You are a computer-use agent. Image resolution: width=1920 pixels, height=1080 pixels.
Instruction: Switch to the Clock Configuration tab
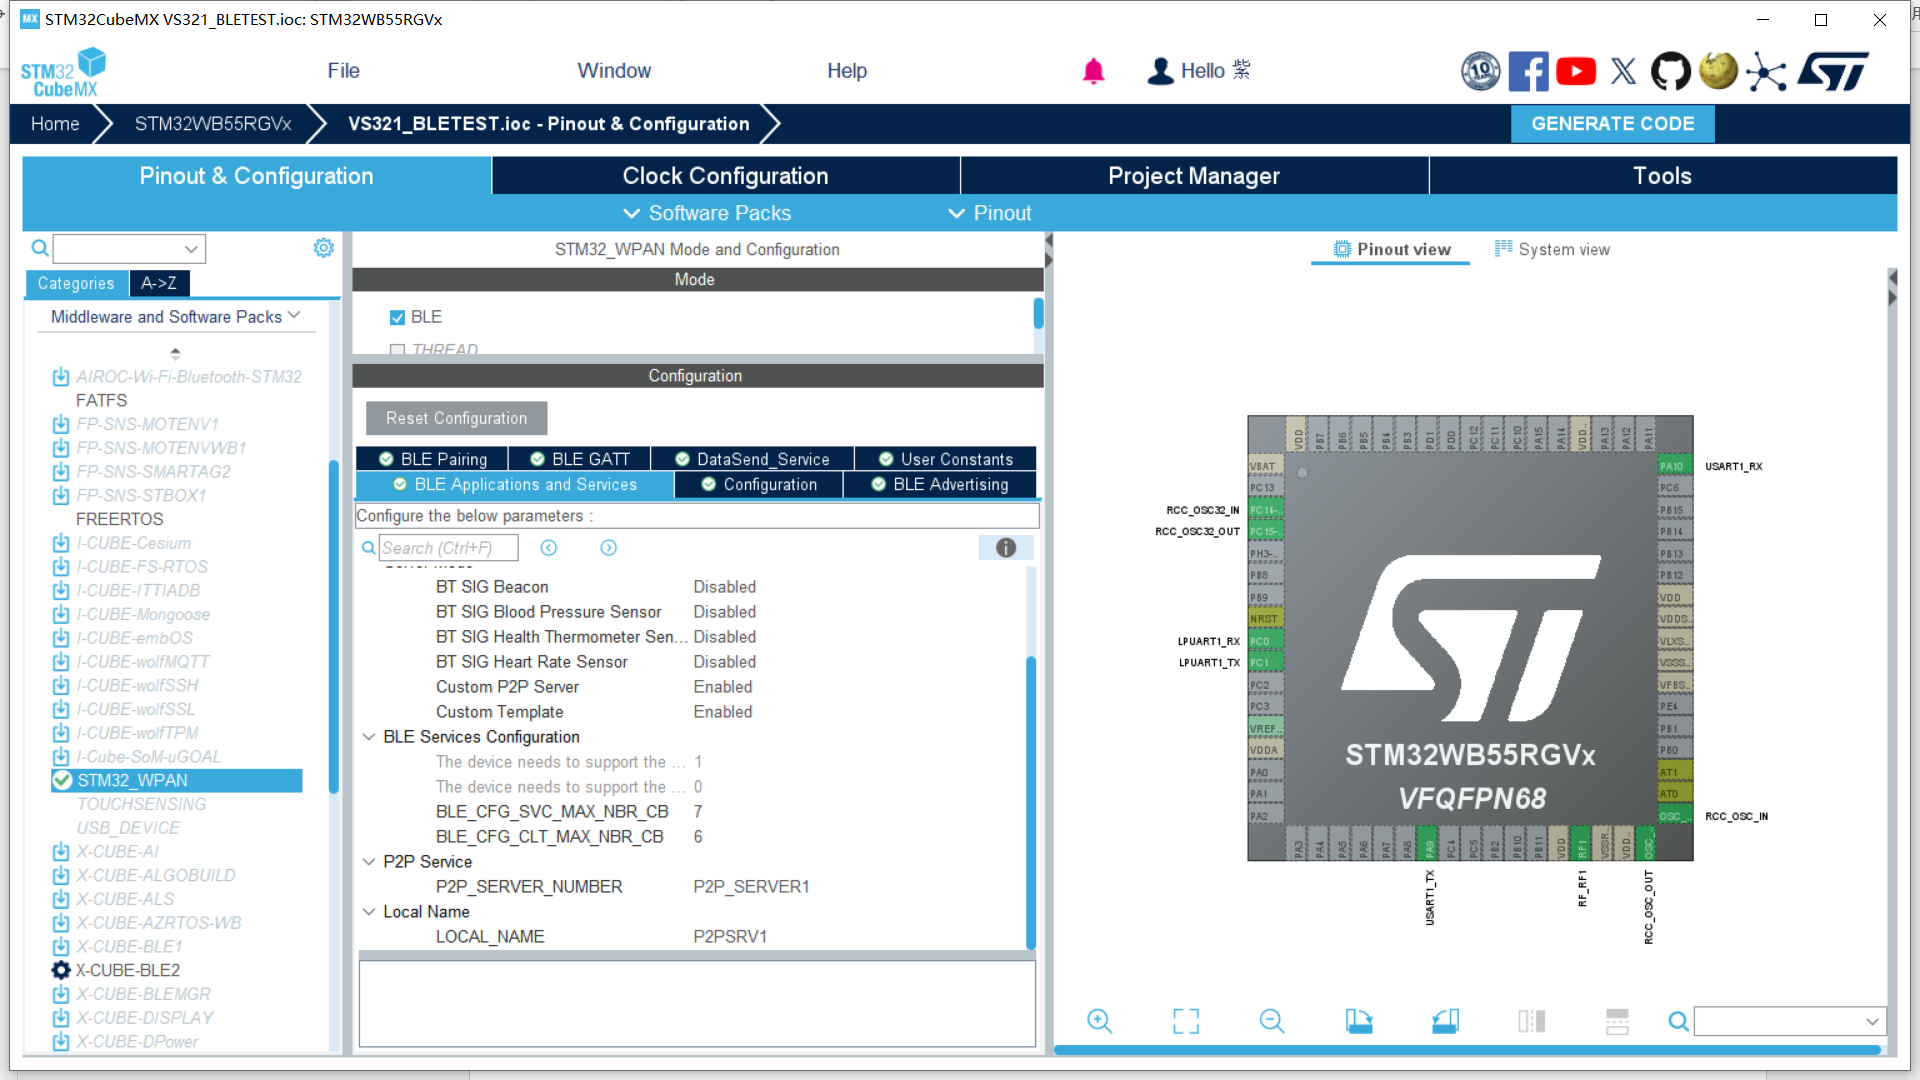pos(725,175)
